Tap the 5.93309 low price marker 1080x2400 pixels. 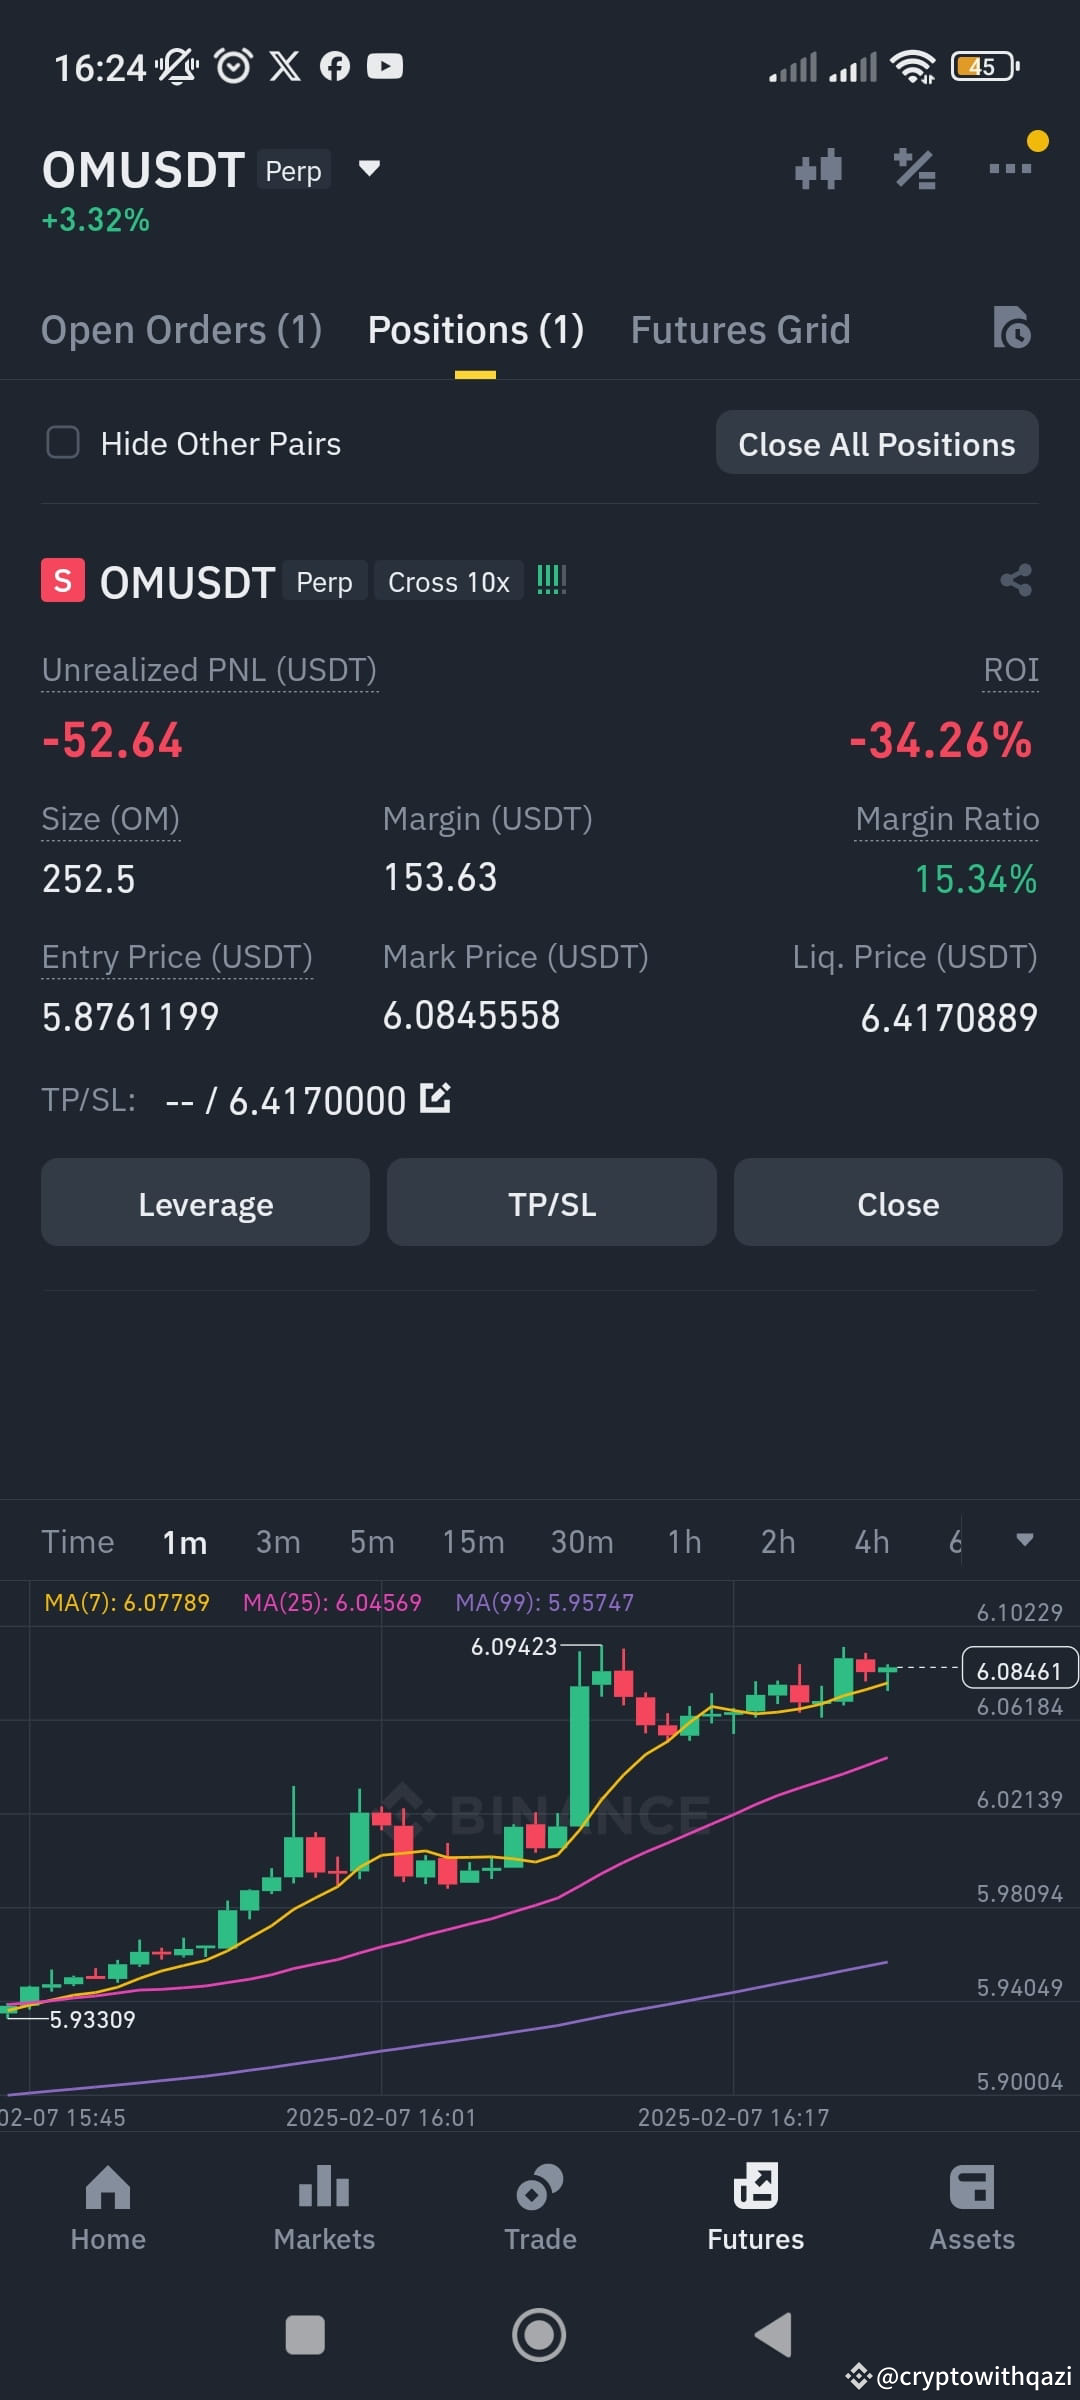pyautogui.click(x=92, y=2019)
